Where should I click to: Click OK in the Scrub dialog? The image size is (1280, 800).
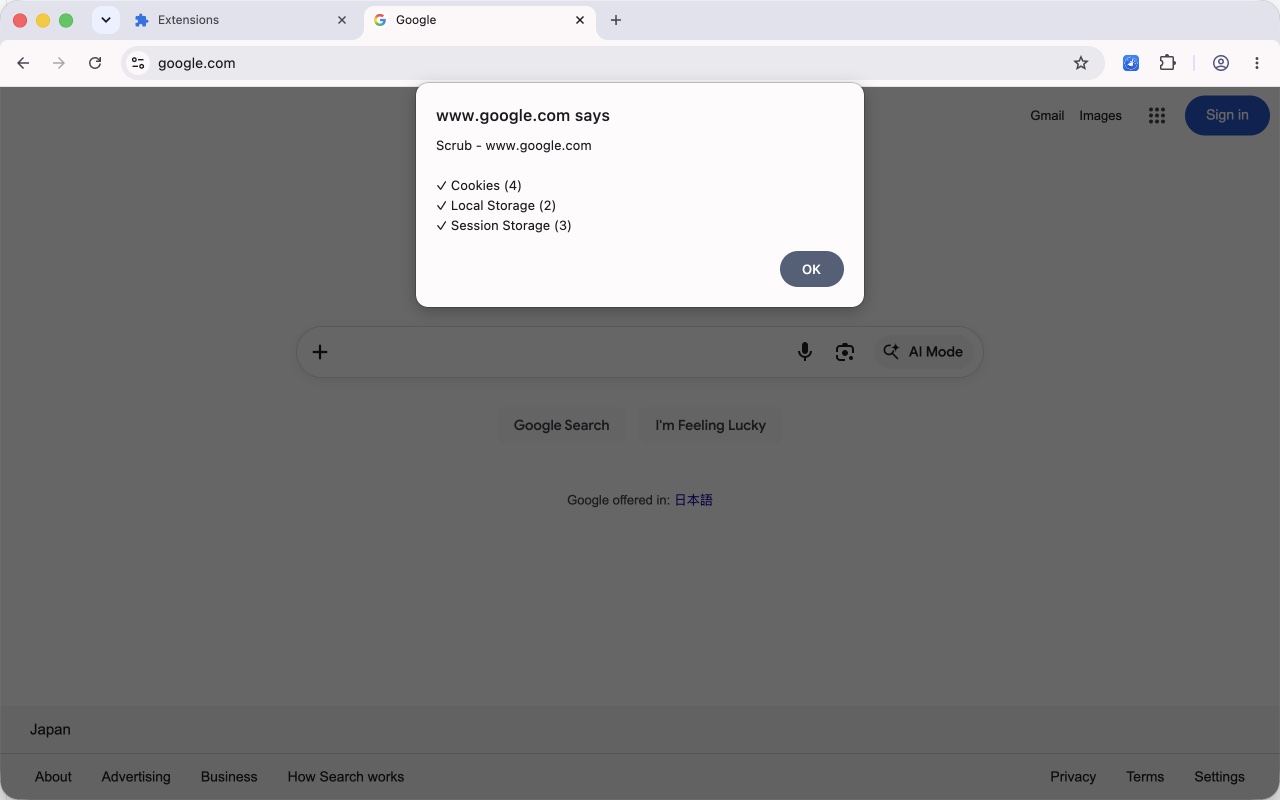(x=811, y=269)
